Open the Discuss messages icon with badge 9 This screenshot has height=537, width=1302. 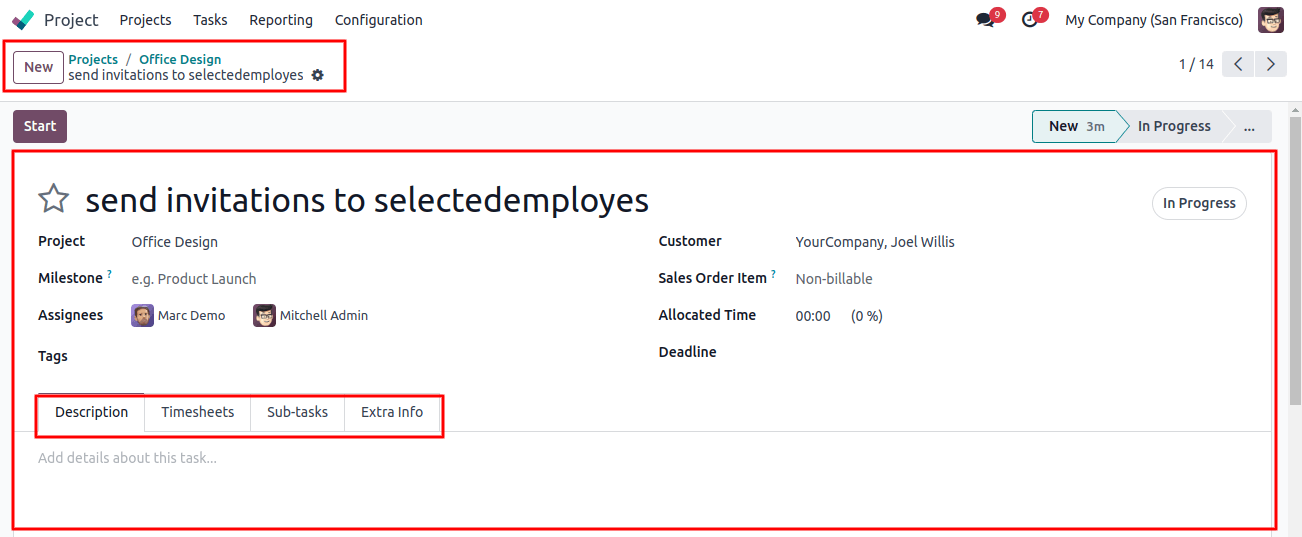985,20
